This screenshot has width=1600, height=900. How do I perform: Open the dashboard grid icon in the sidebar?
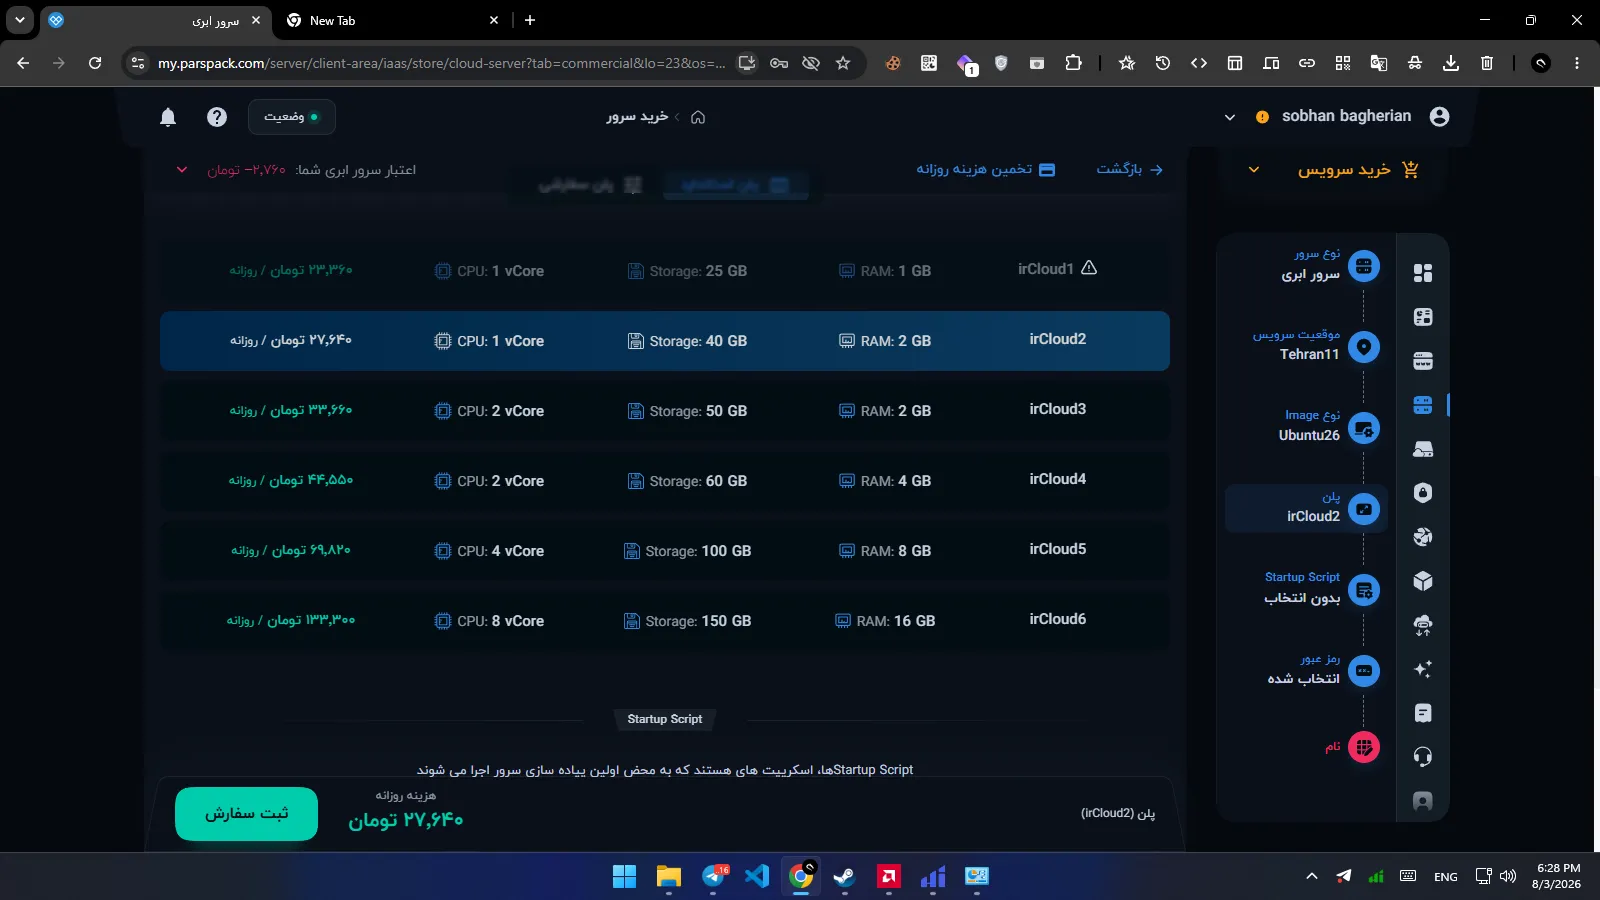click(1423, 273)
